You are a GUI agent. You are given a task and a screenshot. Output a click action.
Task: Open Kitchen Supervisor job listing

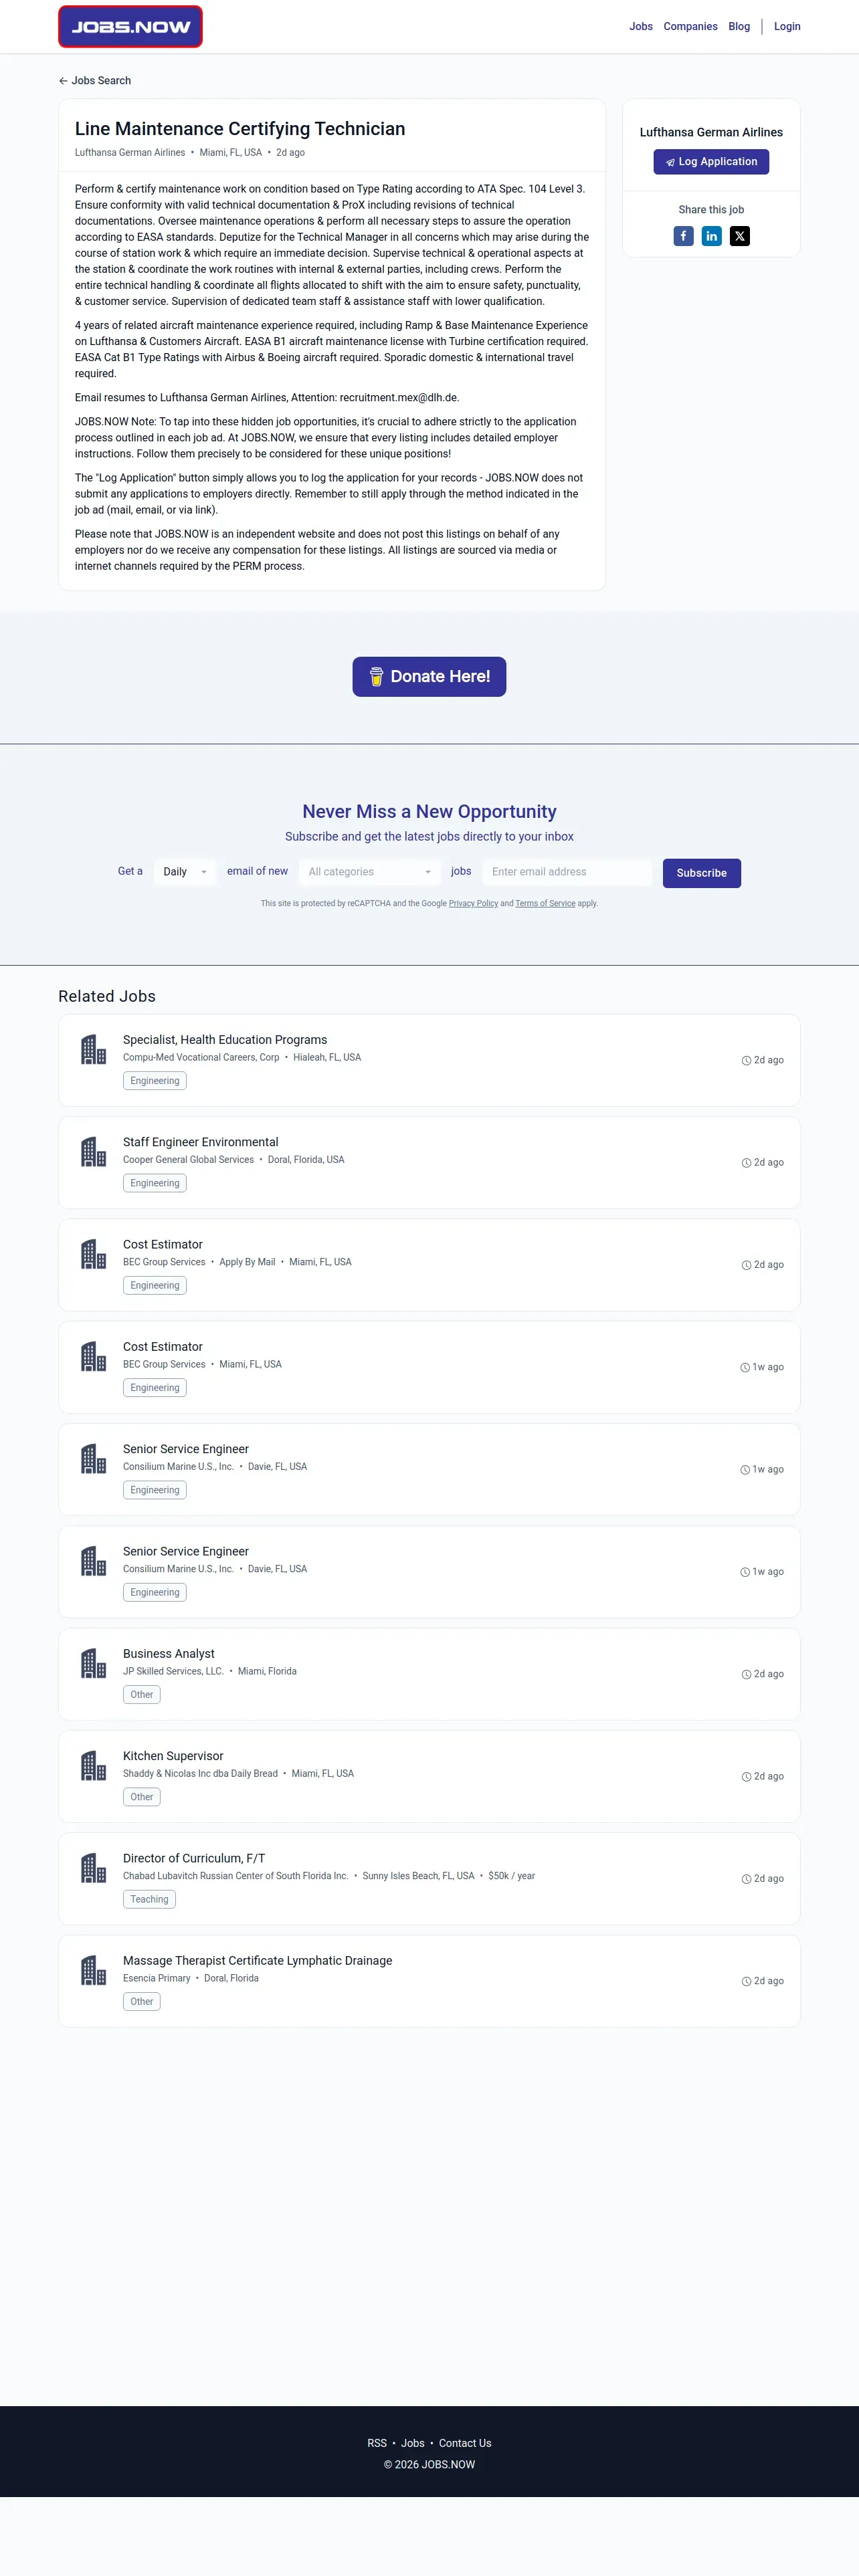click(173, 1756)
